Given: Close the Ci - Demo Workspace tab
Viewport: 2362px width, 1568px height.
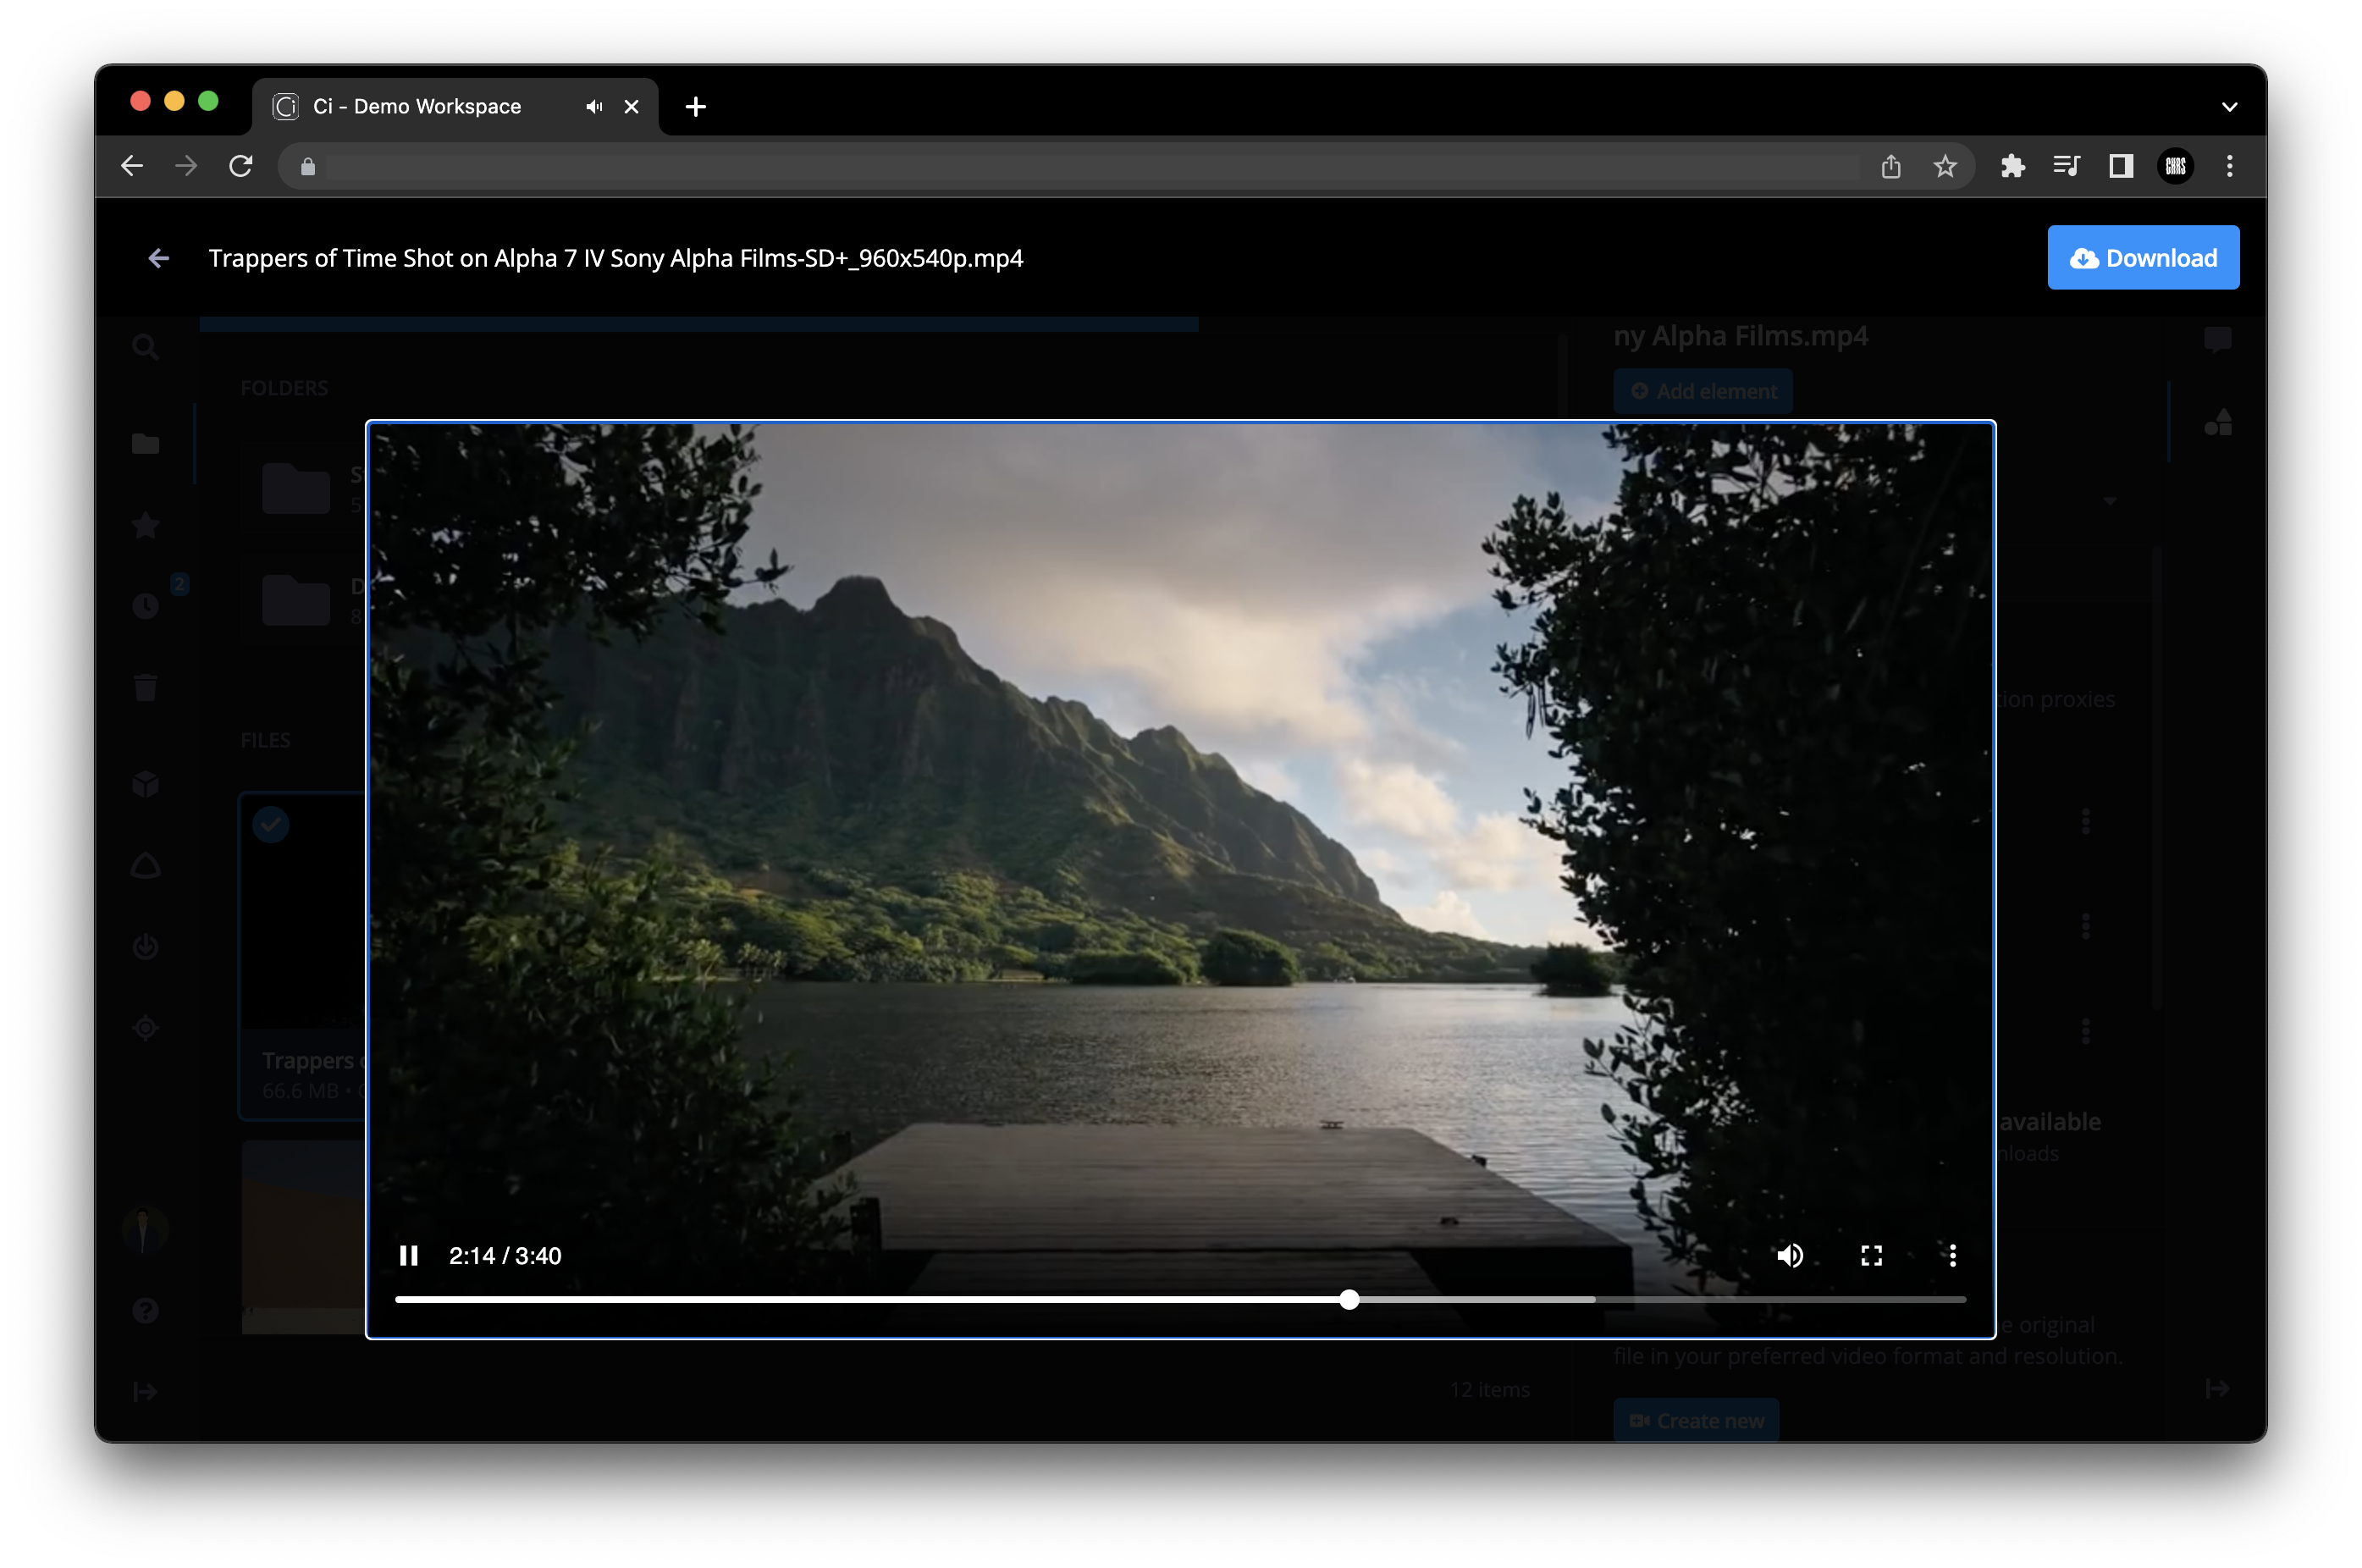Looking at the screenshot, I should point(631,106).
